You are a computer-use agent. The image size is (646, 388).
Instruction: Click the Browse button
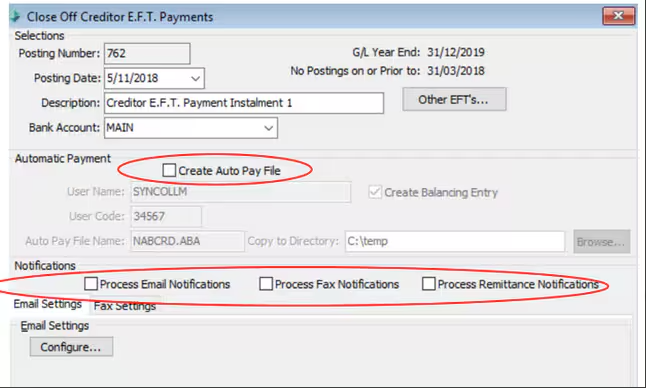click(x=602, y=241)
